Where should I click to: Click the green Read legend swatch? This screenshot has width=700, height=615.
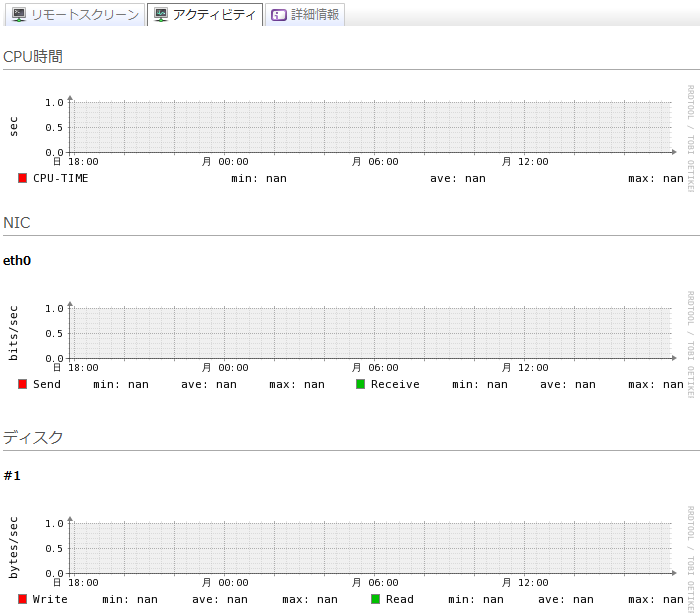376,599
